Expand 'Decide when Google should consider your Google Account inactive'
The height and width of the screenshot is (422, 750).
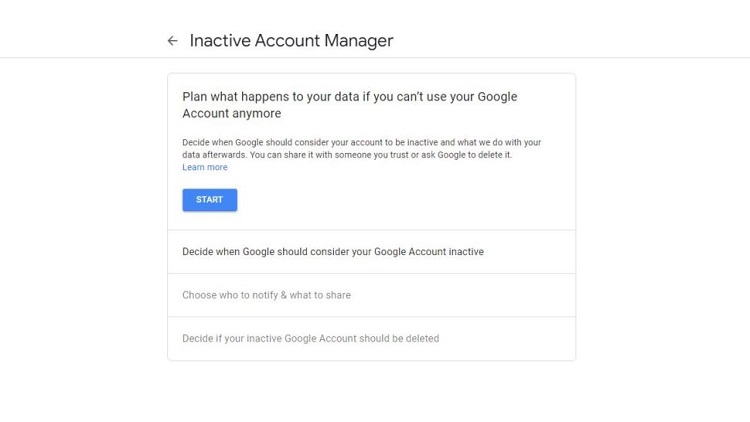[333, 252]
